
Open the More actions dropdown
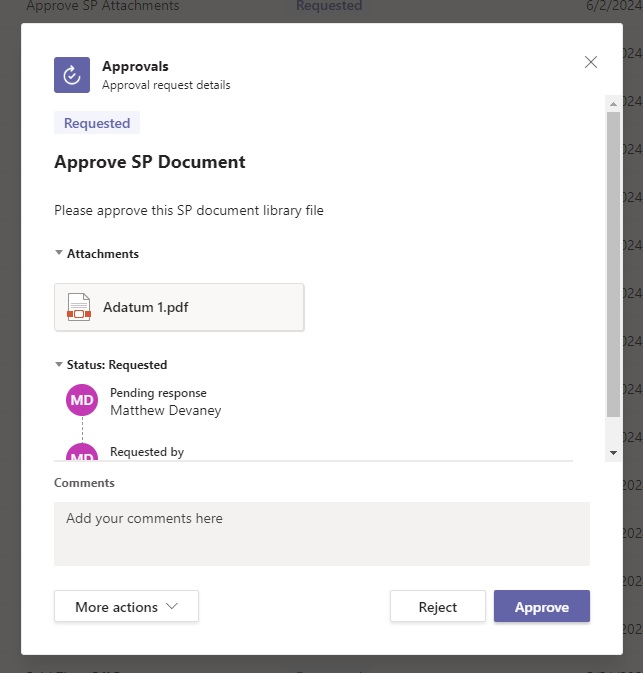[x=126, y=606]
